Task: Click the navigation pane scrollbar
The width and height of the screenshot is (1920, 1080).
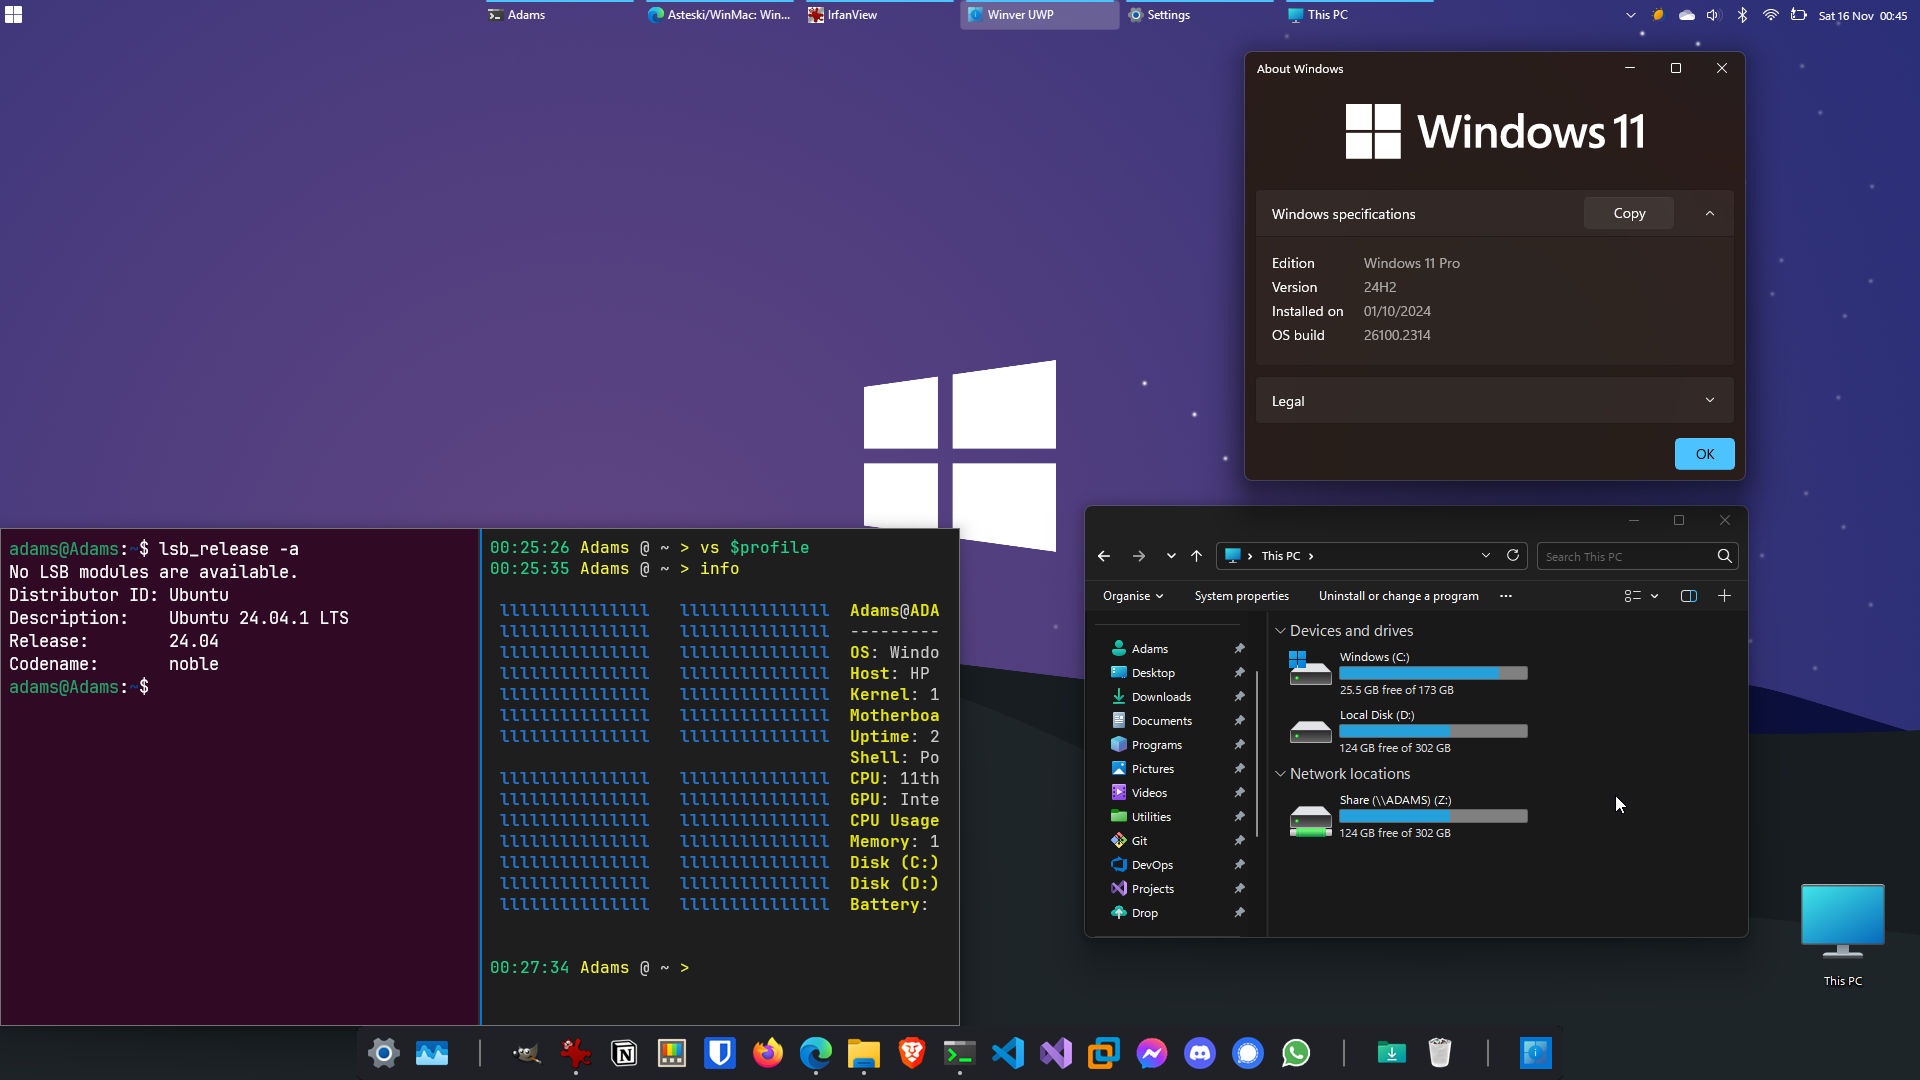Action: point(1257,754)
